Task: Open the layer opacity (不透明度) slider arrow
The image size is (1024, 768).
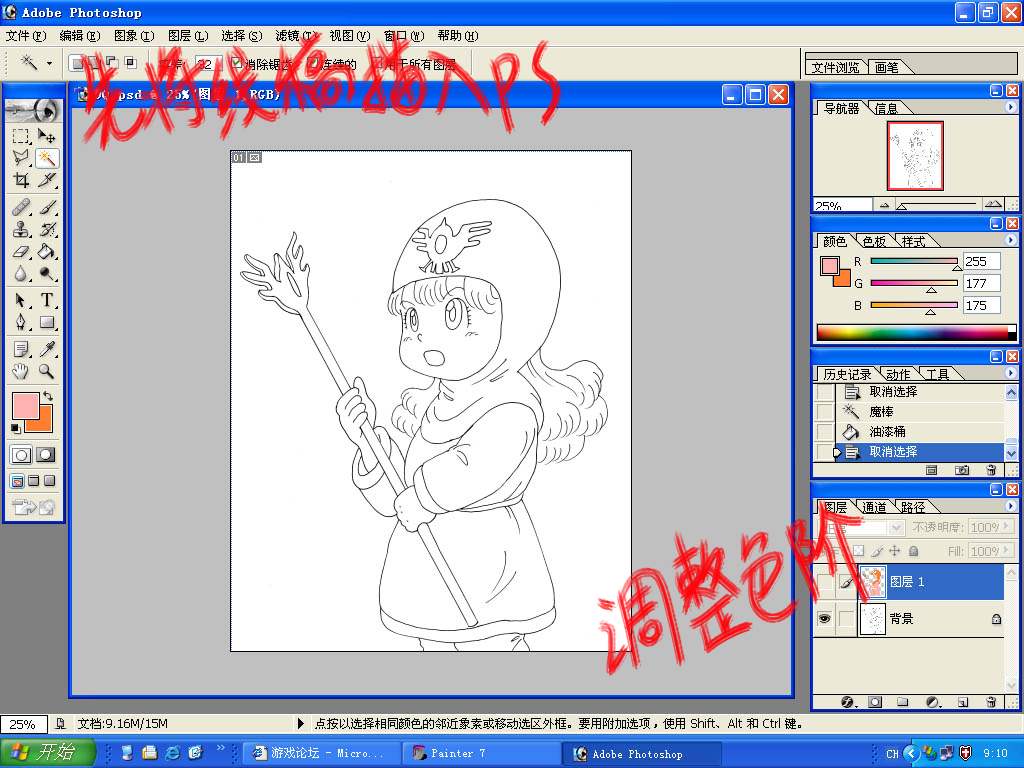Action: point(1007,526)
